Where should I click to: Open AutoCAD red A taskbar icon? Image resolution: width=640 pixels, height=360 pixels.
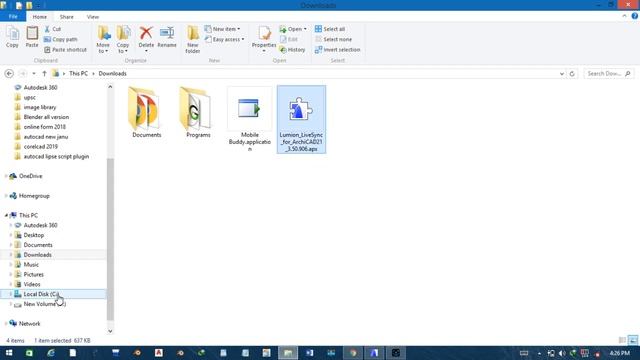click(x=159, y=353)
